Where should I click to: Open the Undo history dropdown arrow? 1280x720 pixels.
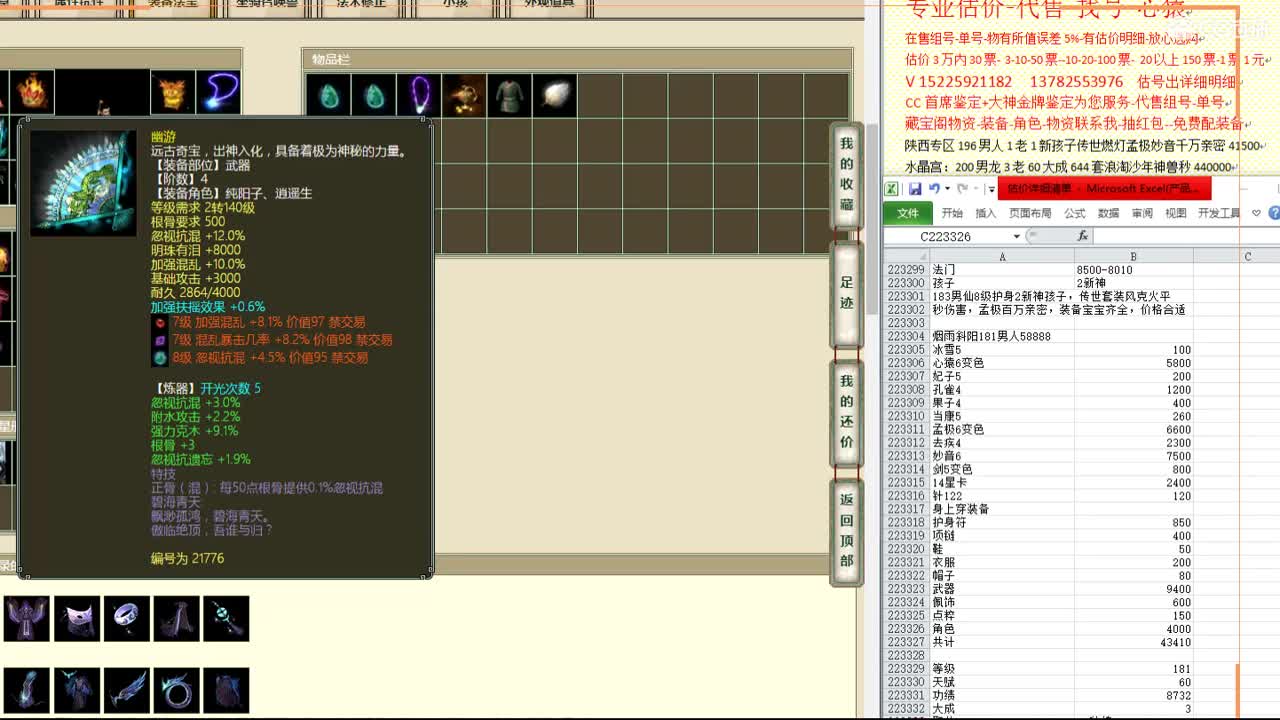point(948,188)
